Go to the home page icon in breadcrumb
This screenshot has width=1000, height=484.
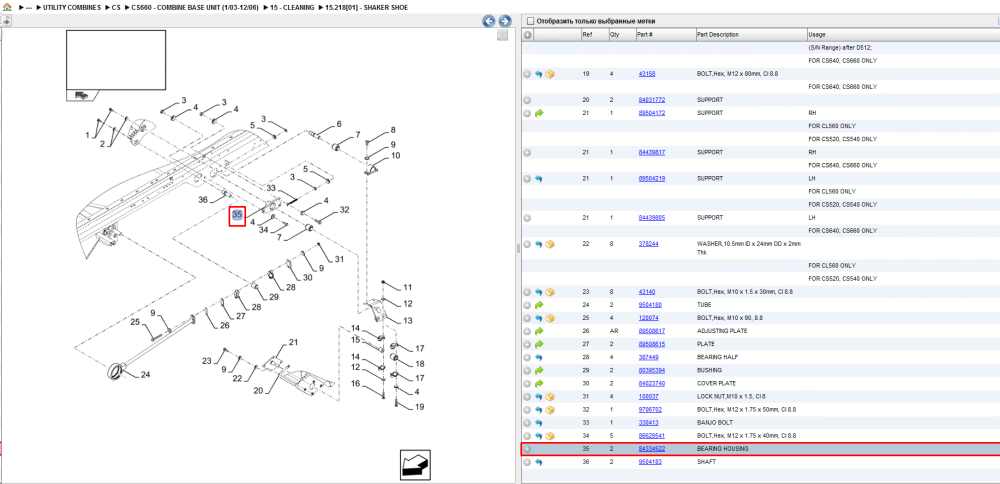coord(8,7)
